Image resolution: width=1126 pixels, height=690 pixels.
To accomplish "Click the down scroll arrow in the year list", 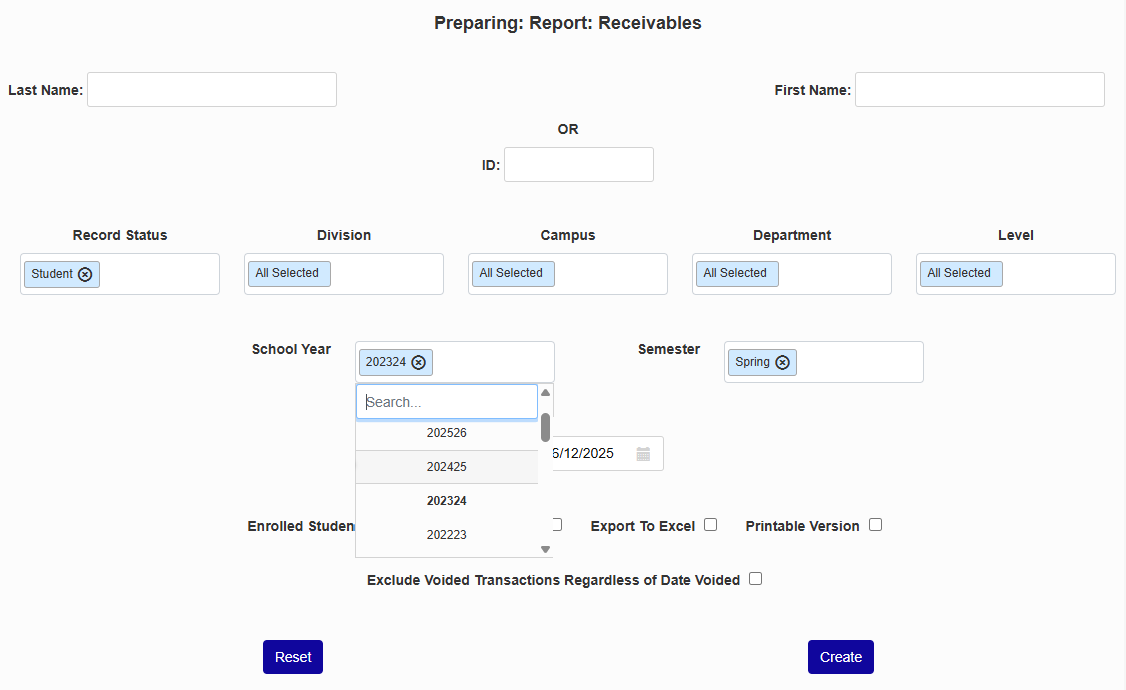I will click(x=545, y=548).
